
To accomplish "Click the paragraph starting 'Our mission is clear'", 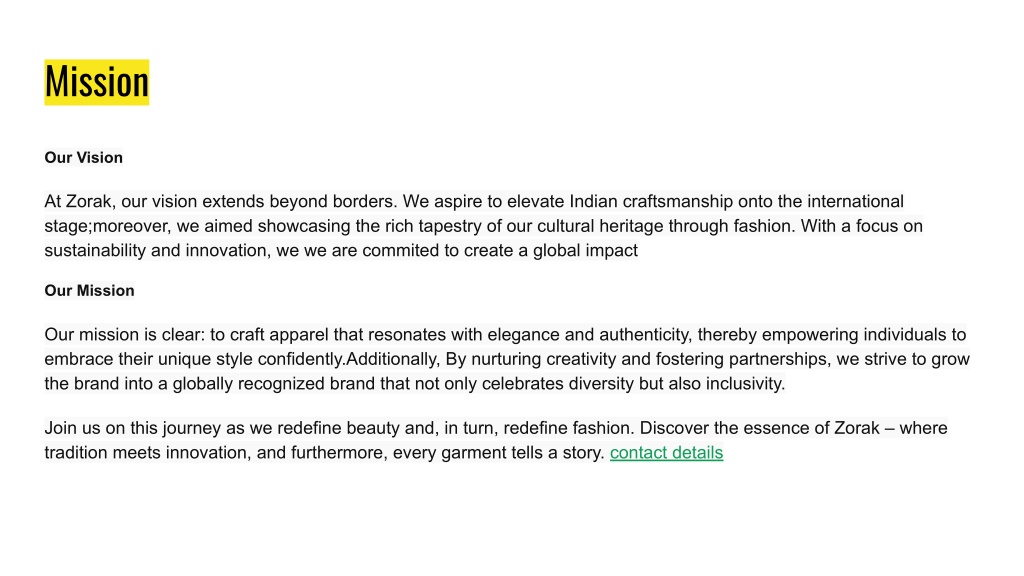I will (507, 359).
